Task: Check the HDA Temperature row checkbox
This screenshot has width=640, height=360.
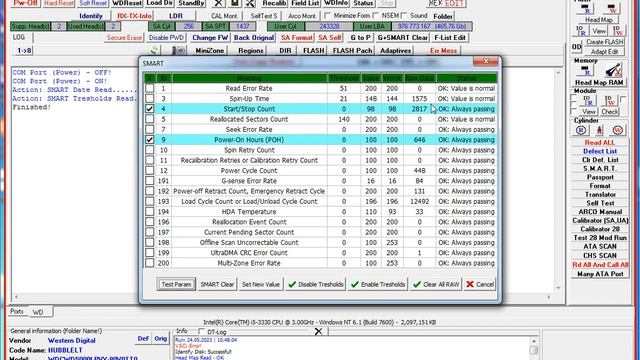Action: [x=149, y=211]
